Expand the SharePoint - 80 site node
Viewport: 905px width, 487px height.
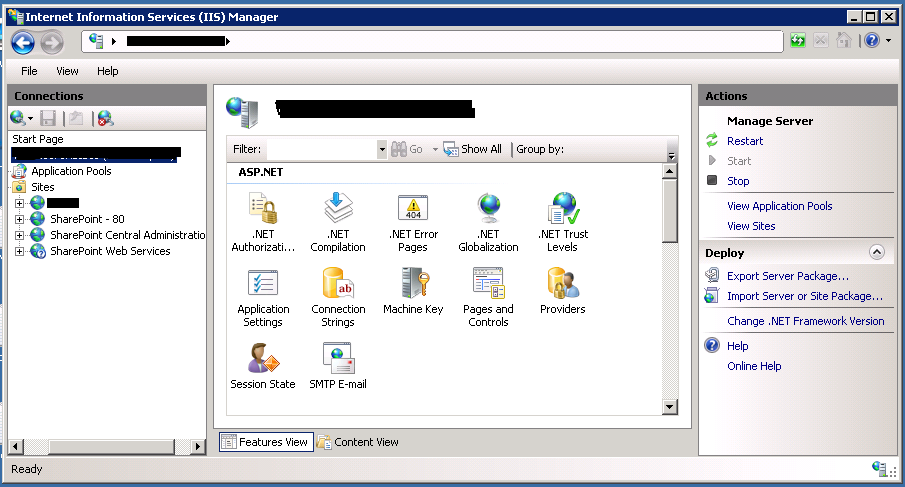click(x=19, y=219)
